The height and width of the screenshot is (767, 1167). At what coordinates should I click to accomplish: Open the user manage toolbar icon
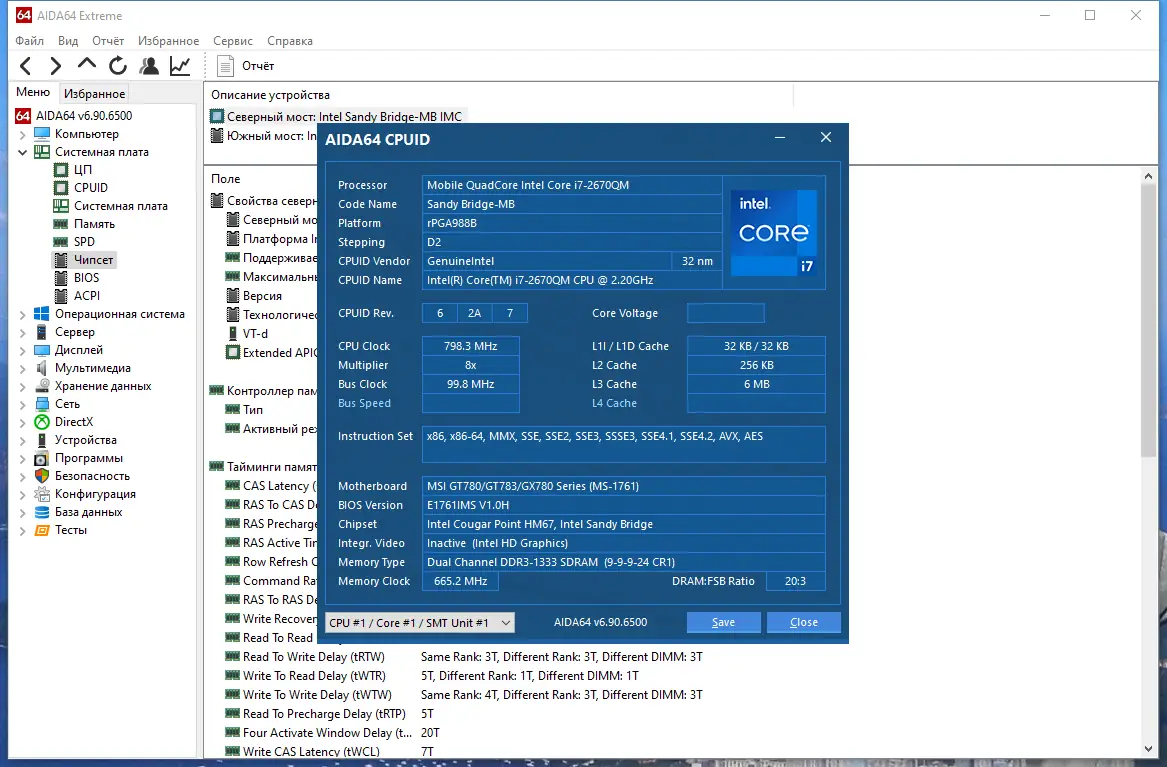click(x=149, y=66)
